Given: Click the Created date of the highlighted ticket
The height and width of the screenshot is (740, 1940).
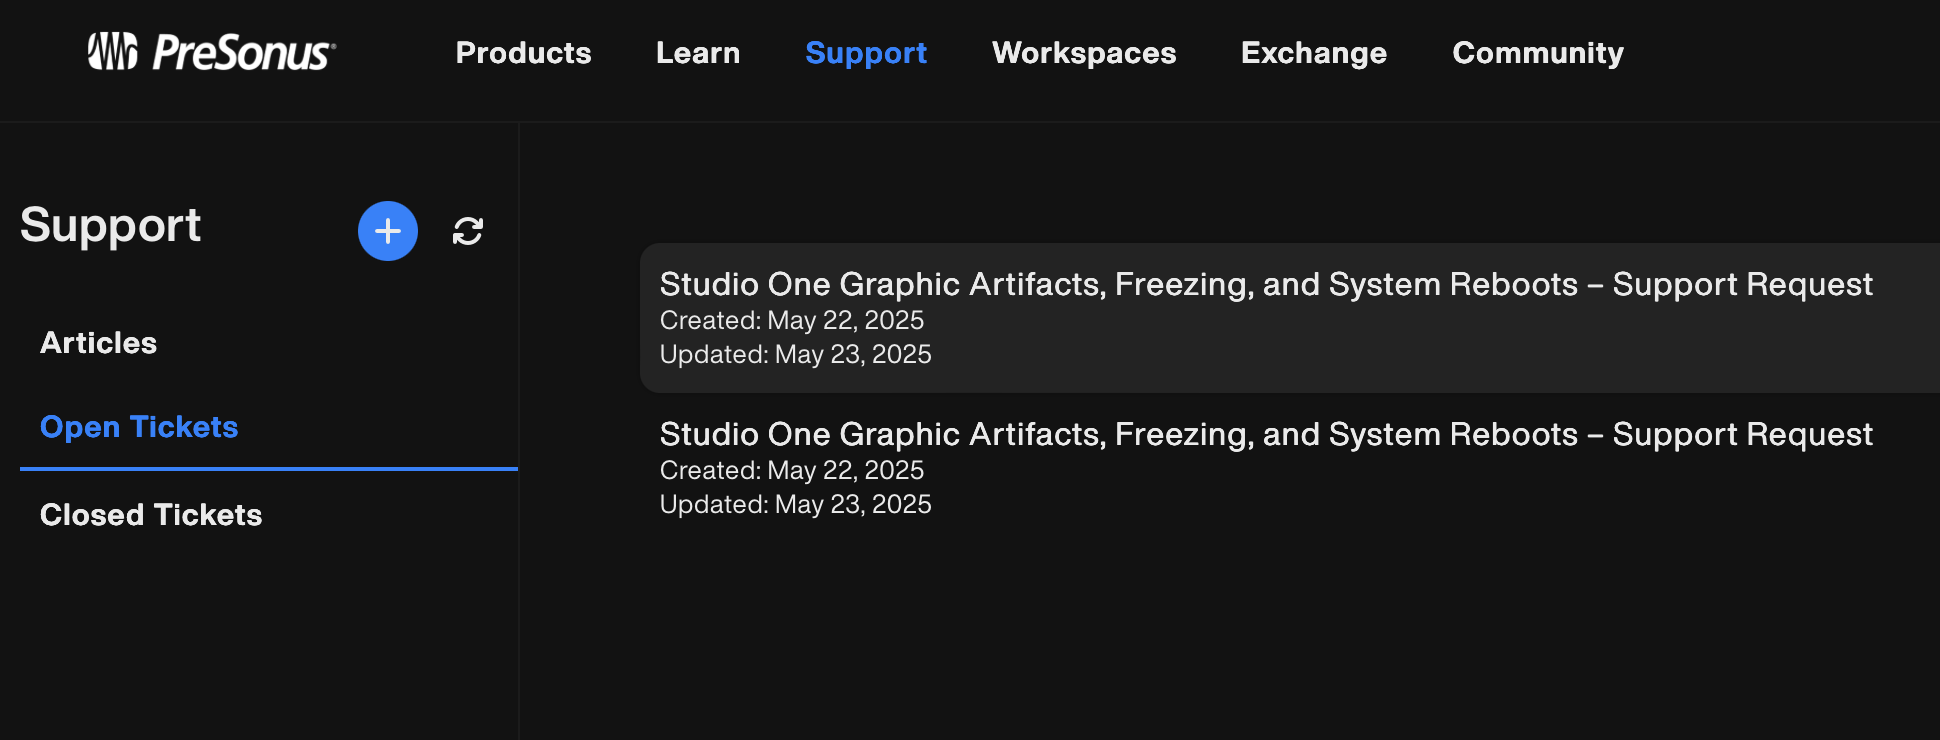Looking at the screenshot, I should (792, 321).
